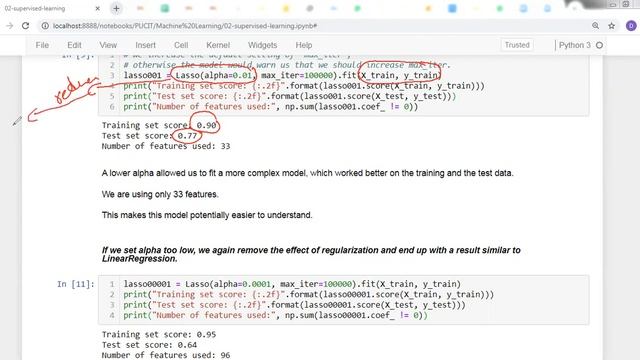Click the lasso001 Test set score print line
Screen dimensions: 640x360
click(290, 96)
